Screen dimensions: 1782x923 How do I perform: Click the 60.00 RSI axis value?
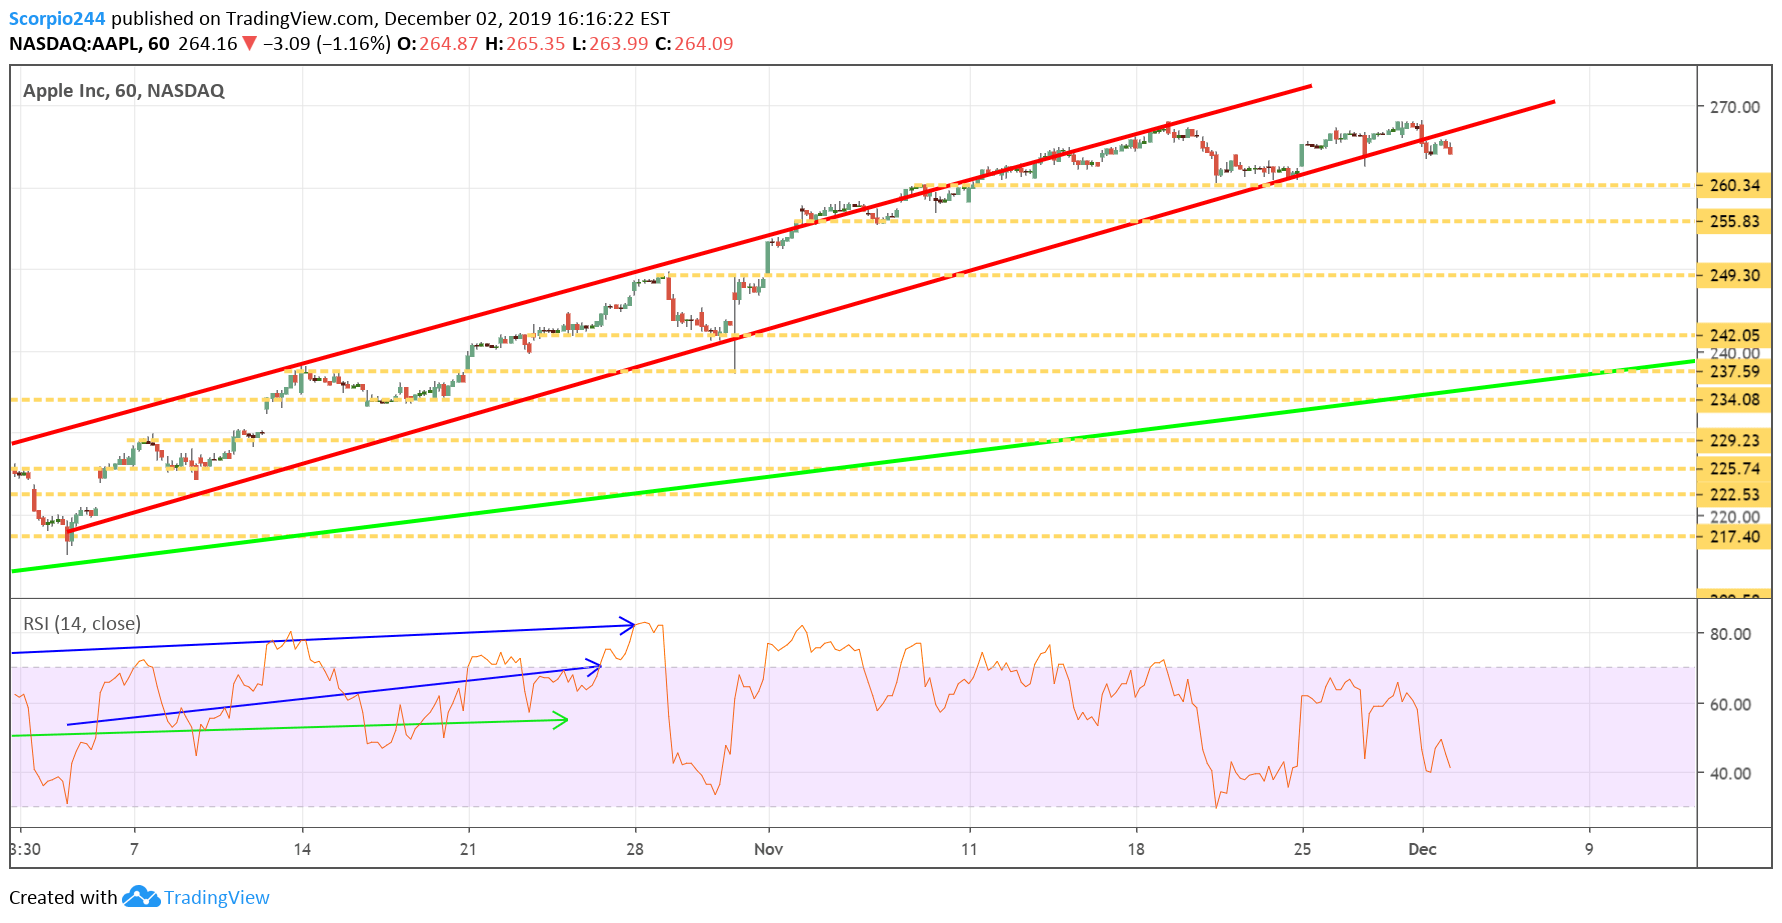pyautogui.click(x=1730, y=705)
